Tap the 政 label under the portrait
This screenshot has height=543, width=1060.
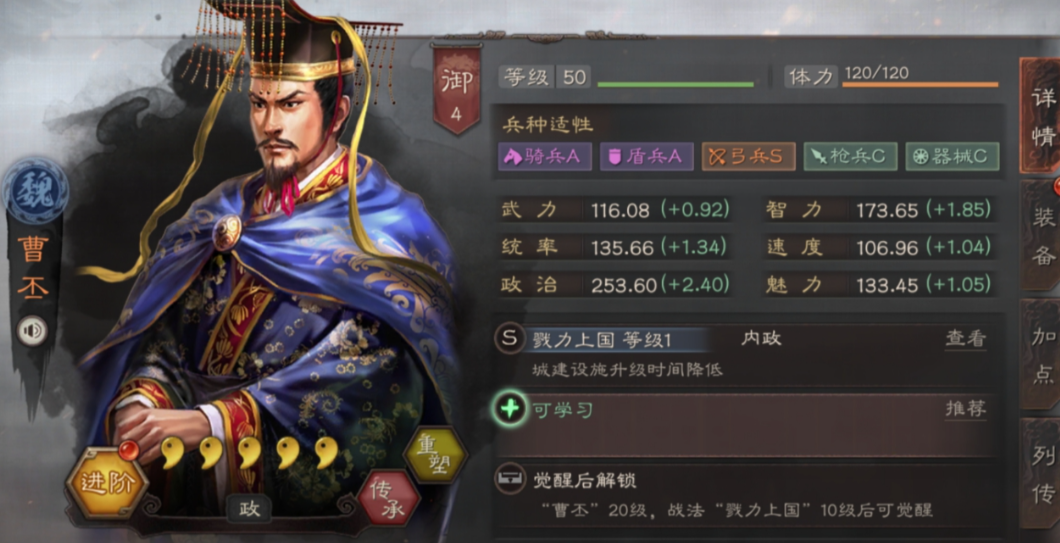point(249,509)
